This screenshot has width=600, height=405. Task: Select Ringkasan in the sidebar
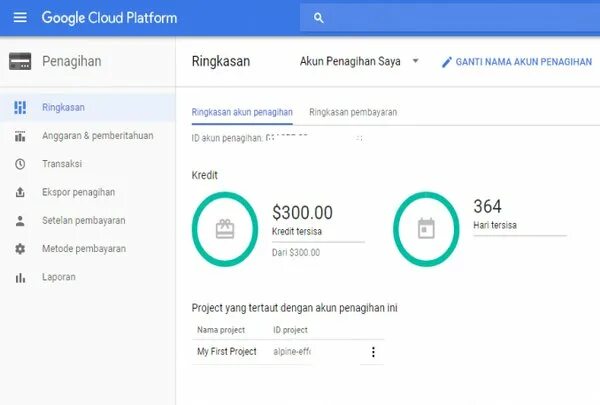[x=88, y=108]
